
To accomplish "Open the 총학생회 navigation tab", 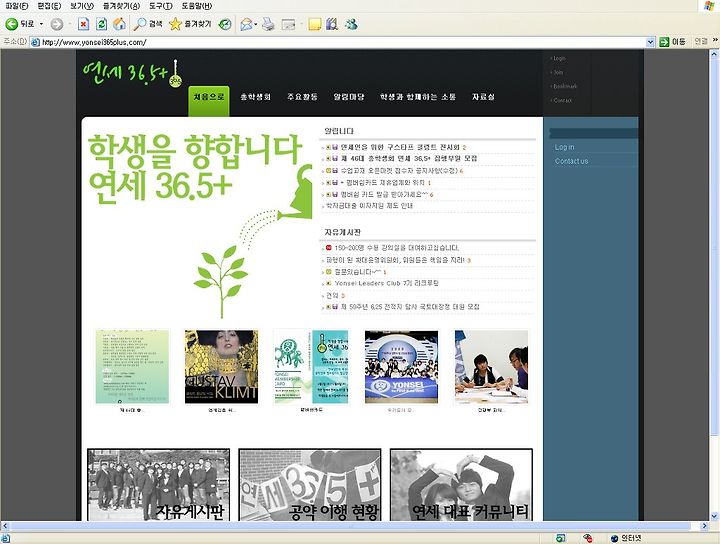I will point(256,97).
